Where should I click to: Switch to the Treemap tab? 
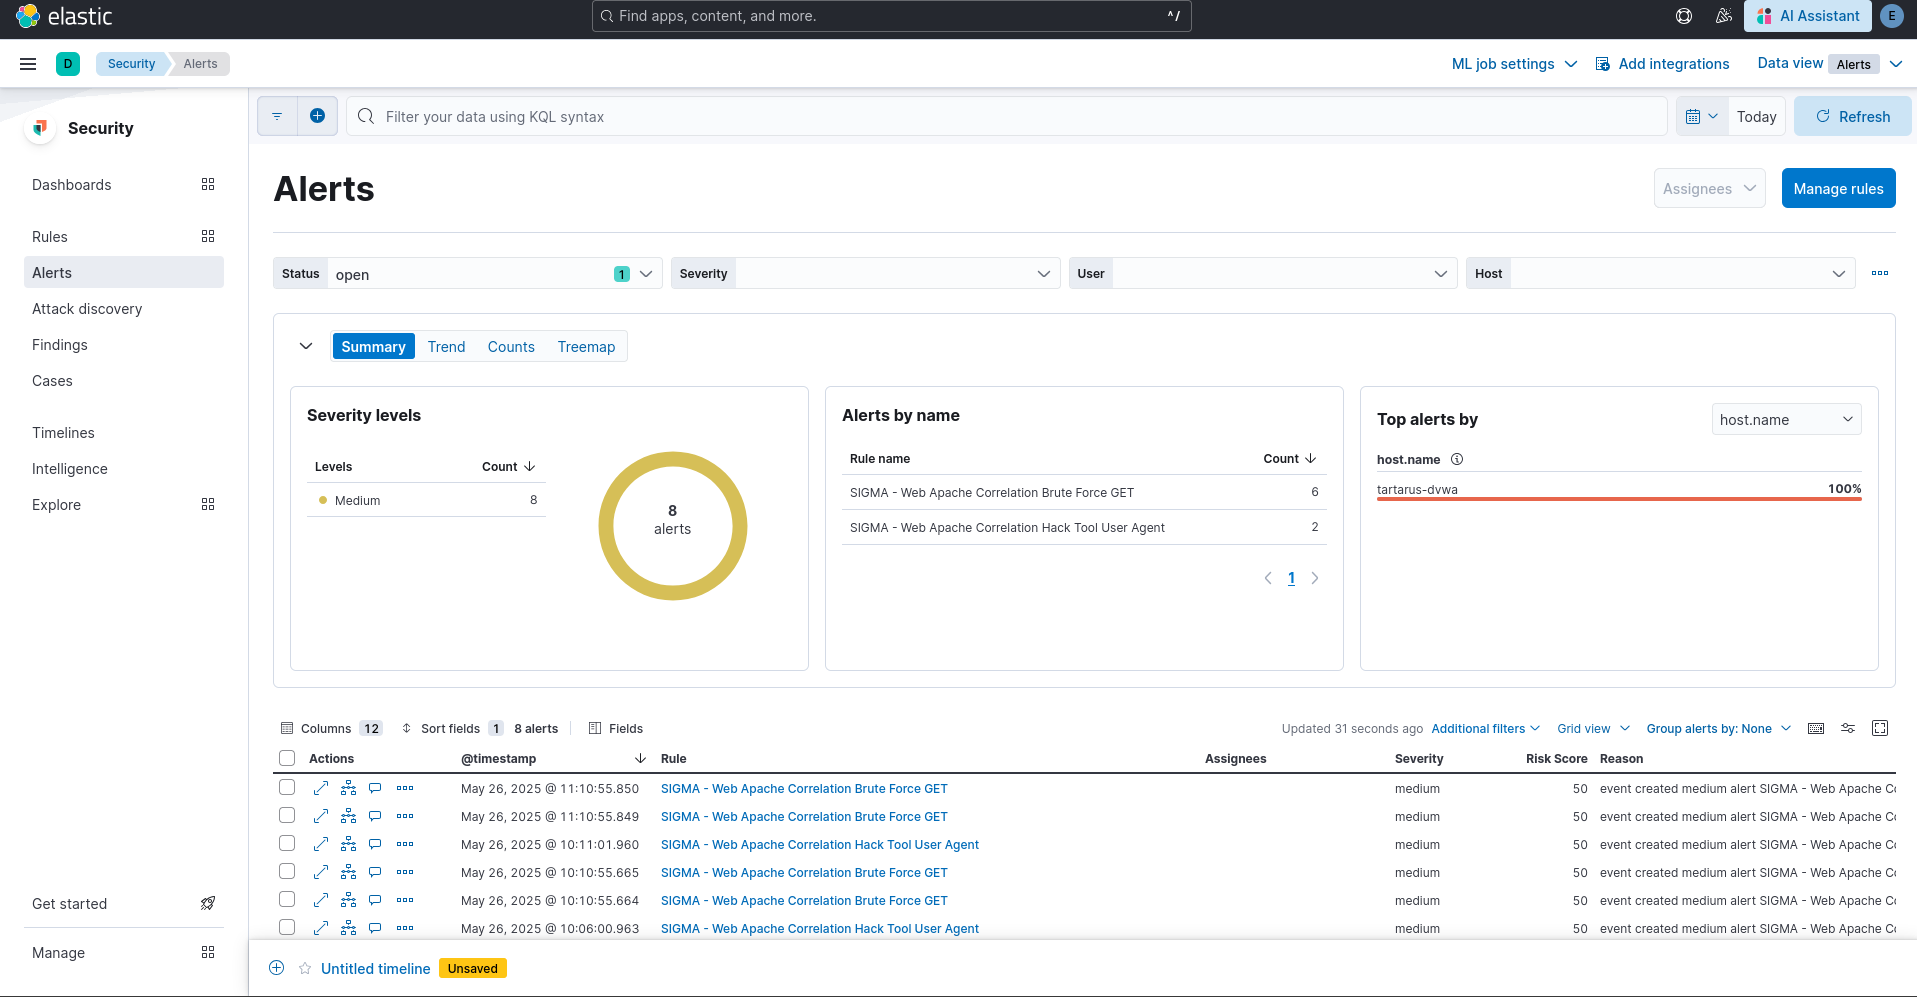coord(586,347)
